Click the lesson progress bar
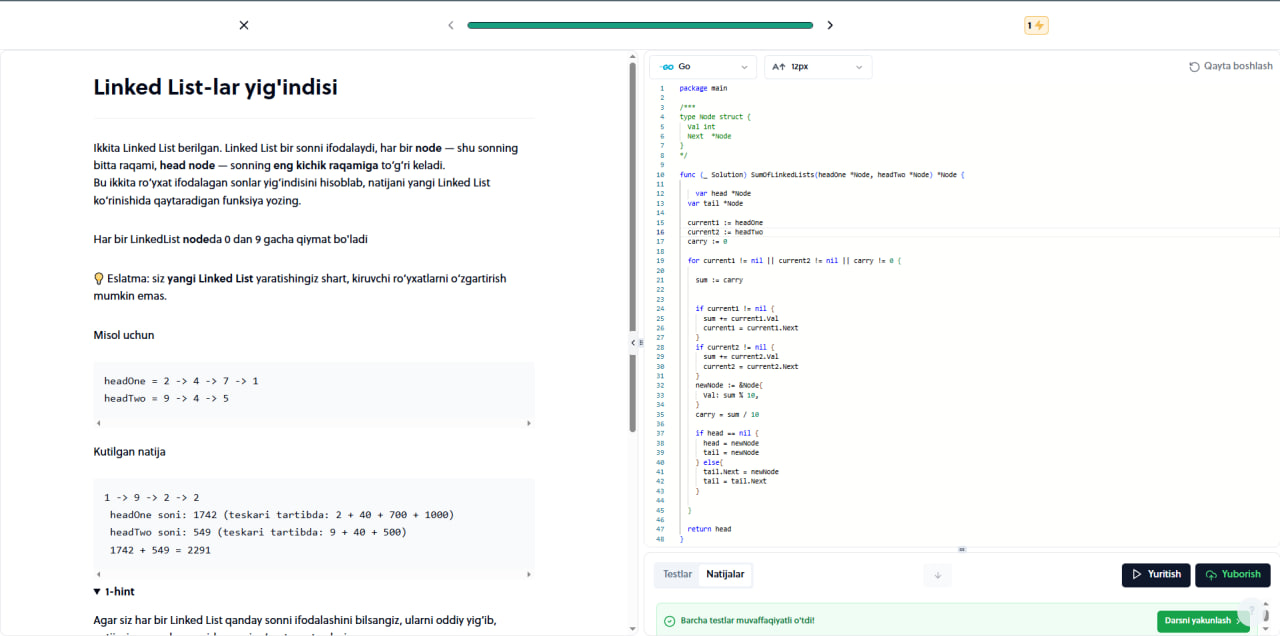Viewport: 1280px width, 636px height. point(640,25)
